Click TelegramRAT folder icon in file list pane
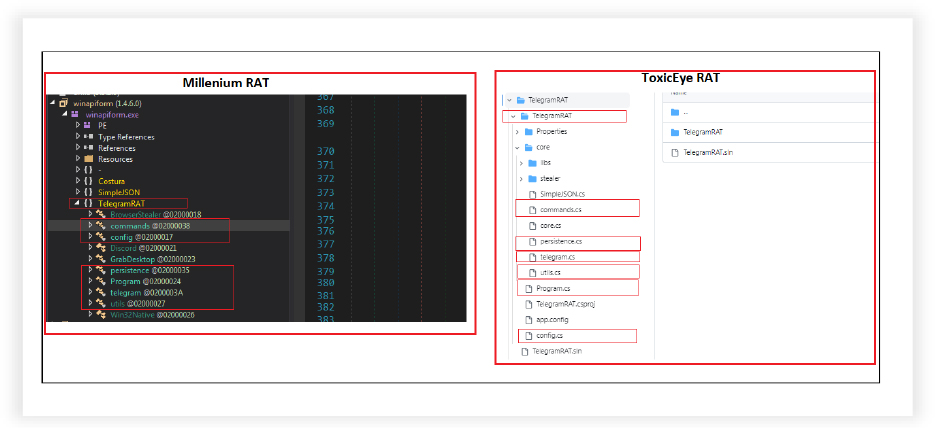The image size is (935, 428). (675, 132)
